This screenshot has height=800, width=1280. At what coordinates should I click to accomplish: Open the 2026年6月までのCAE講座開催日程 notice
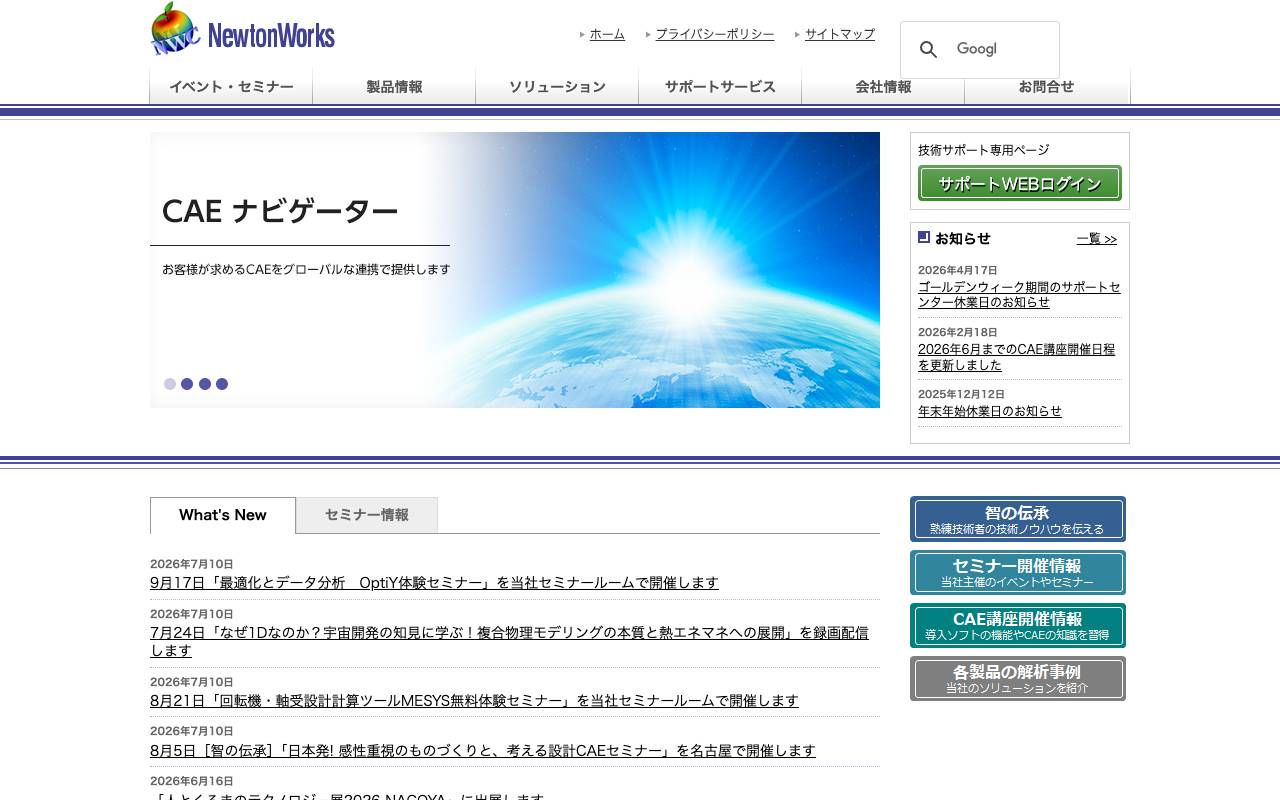click(x=1016, y=357)
